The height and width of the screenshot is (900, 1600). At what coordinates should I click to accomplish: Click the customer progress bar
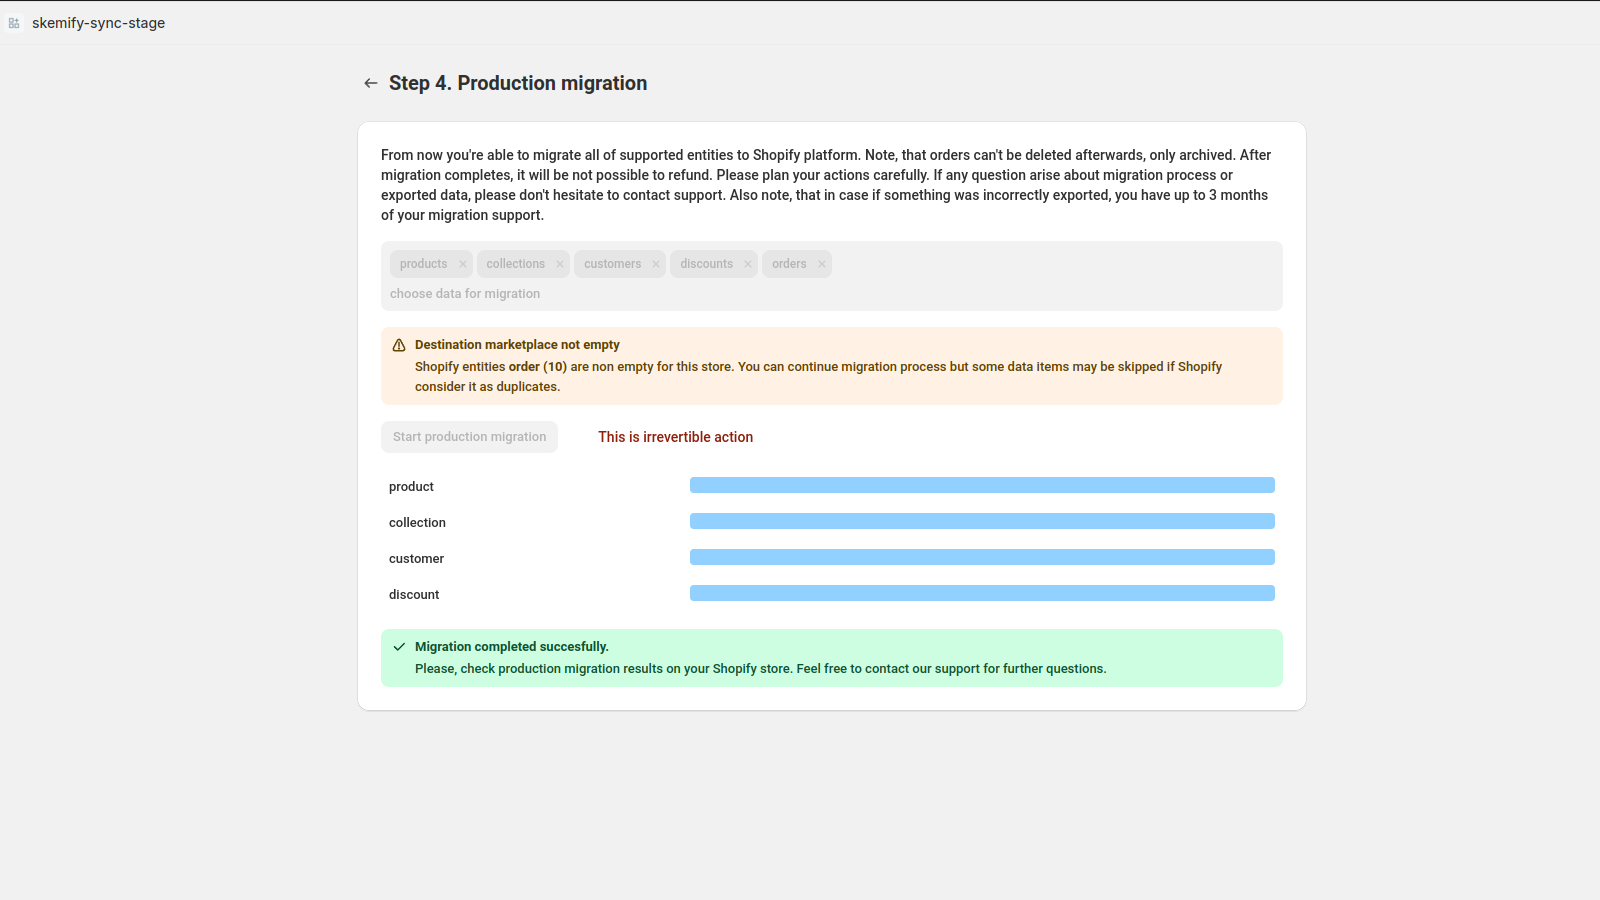(982, 557)
